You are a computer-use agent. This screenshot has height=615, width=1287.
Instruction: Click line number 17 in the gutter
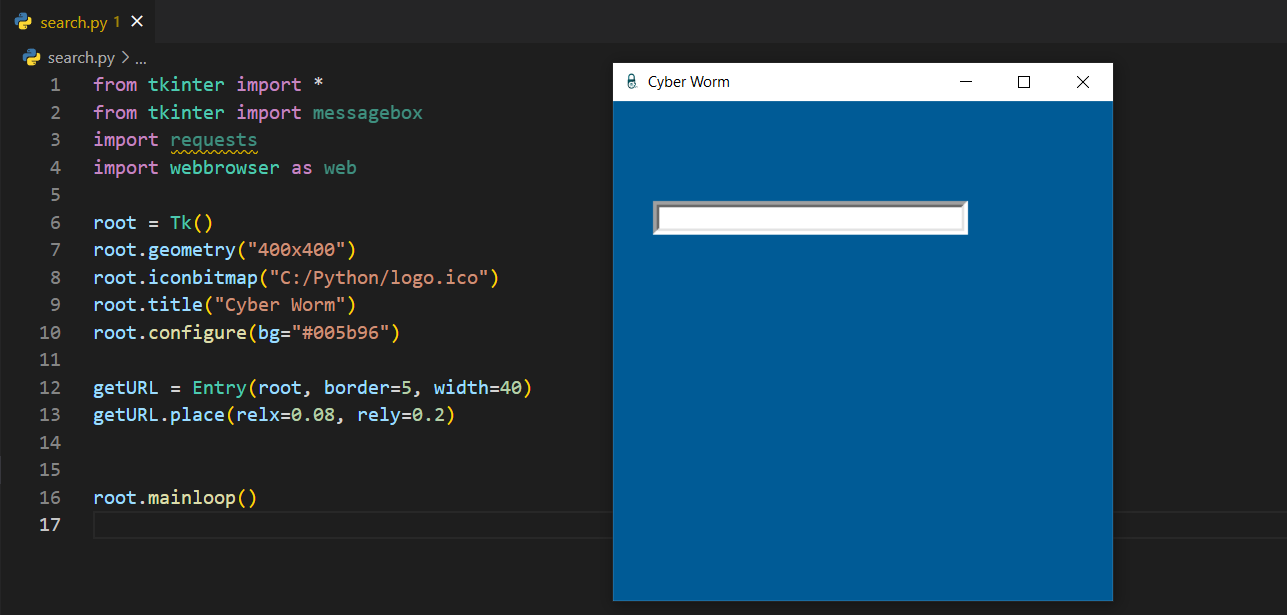[x=50, y=524]
